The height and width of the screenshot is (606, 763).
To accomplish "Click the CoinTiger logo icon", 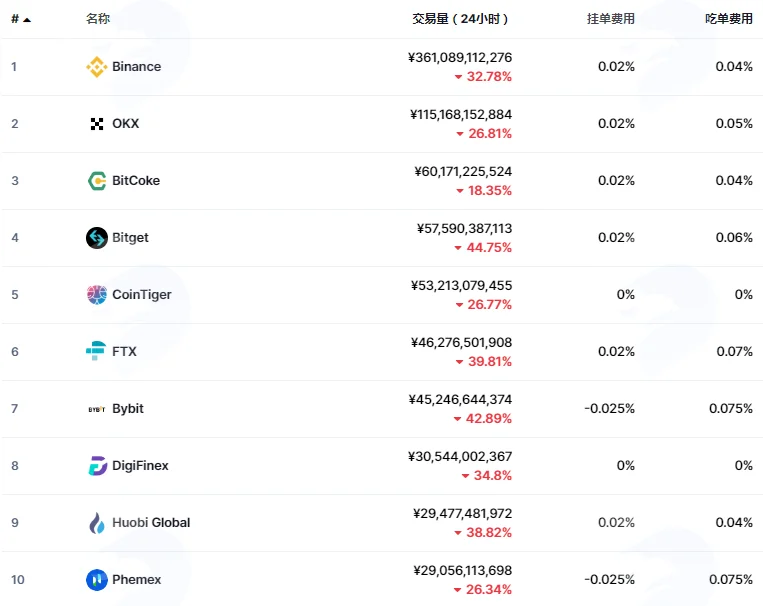I will click(x=97, y=294).
